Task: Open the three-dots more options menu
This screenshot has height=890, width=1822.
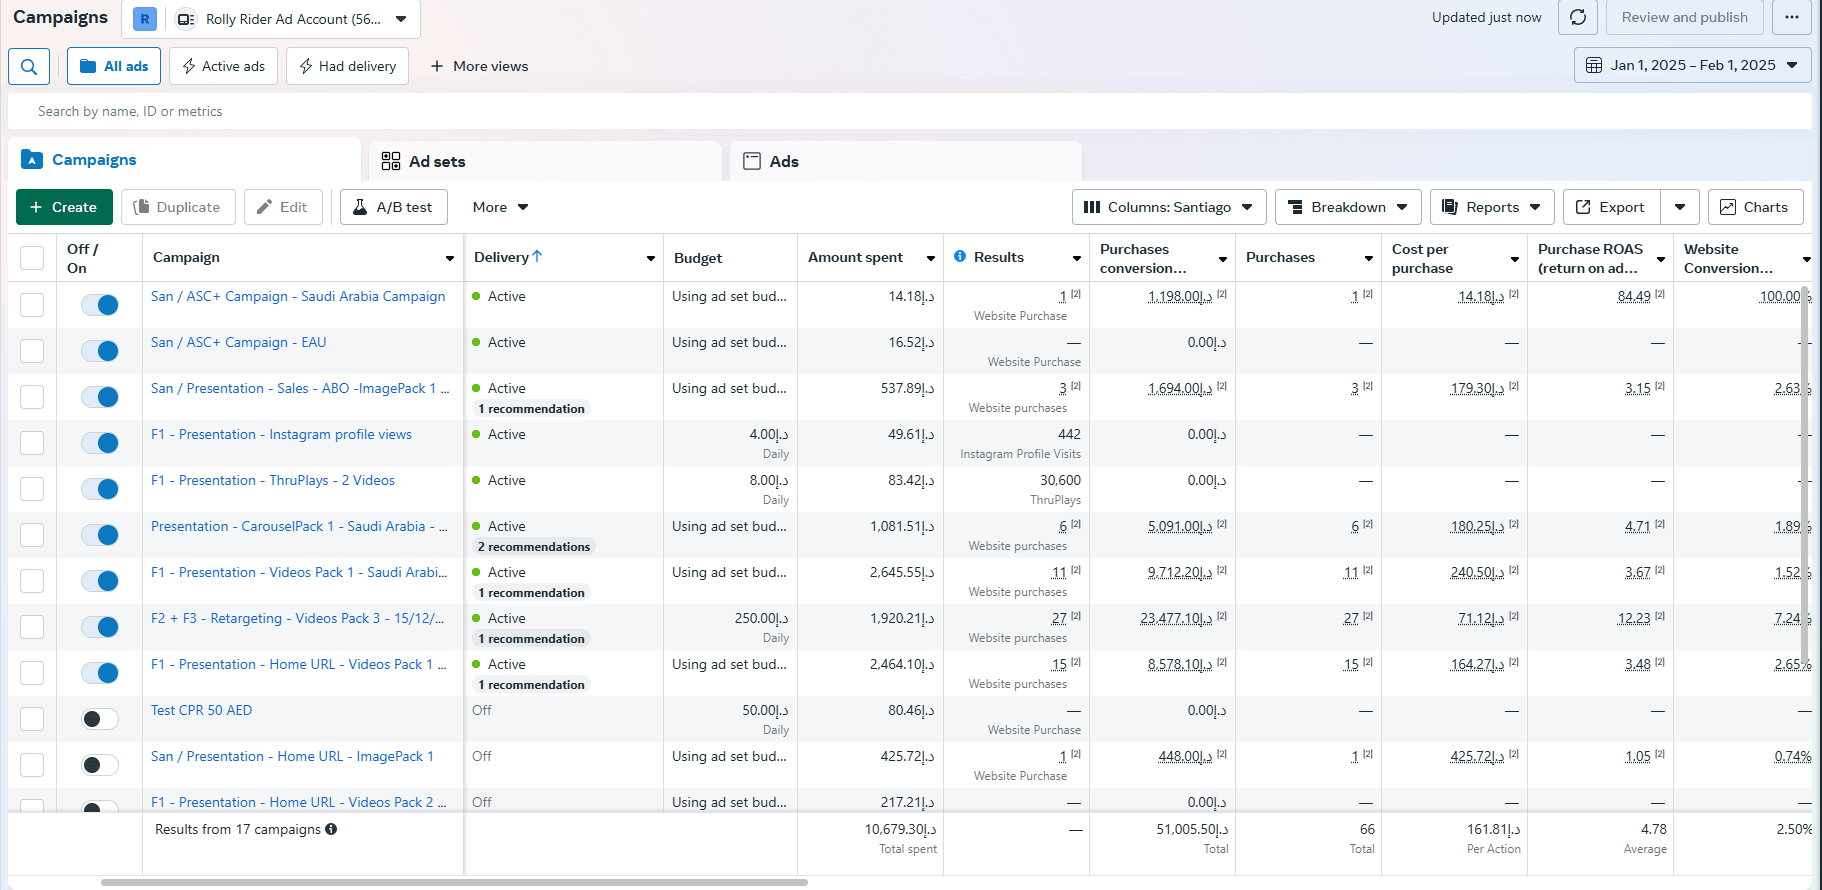Action: click(x=1792, y=17)
